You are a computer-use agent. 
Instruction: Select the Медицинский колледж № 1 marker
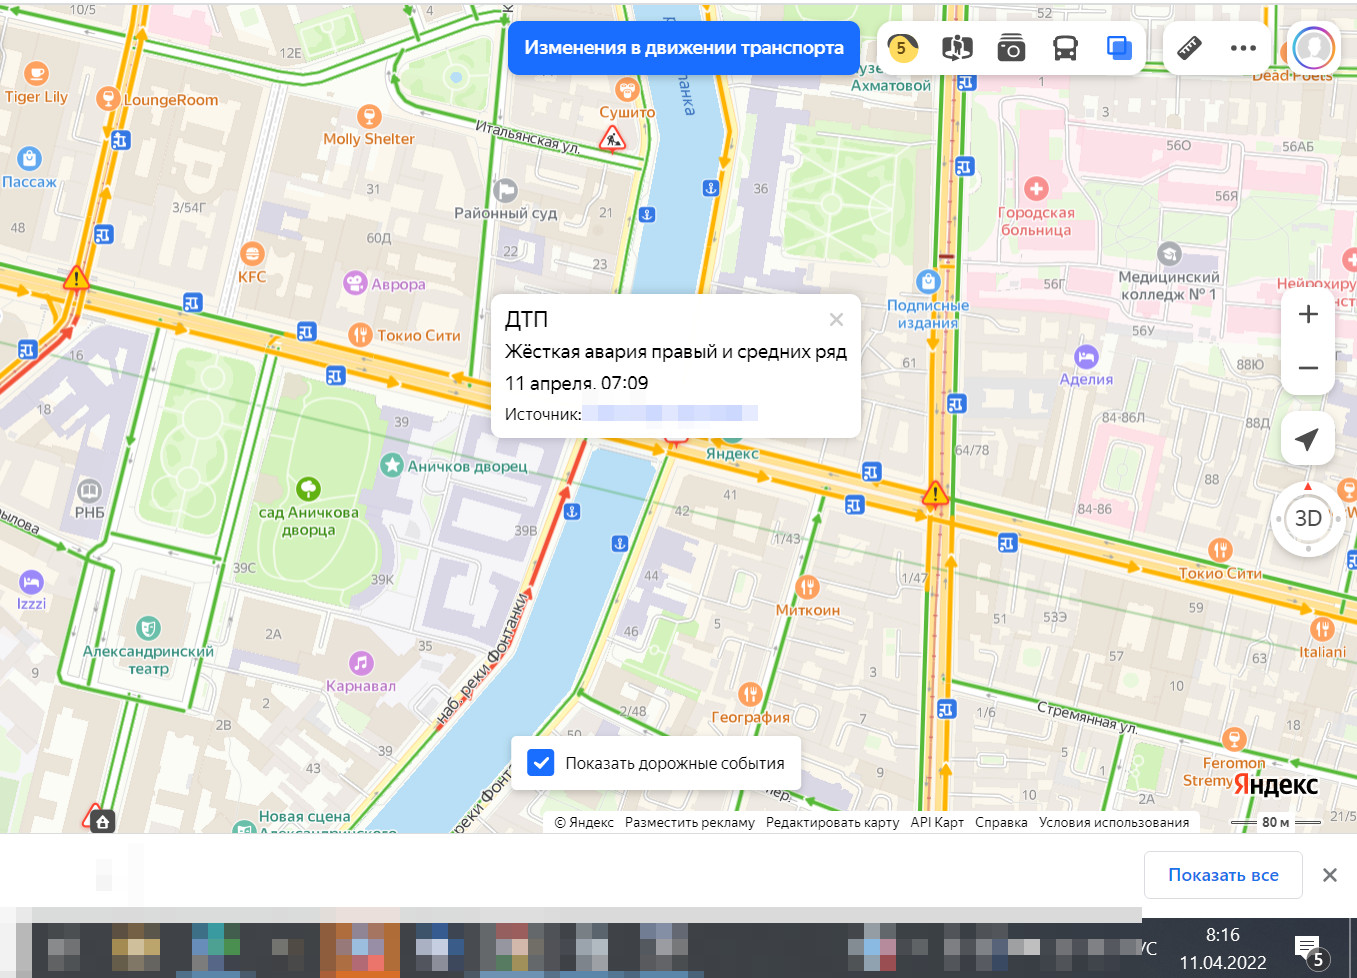(x=1169, y=253)
